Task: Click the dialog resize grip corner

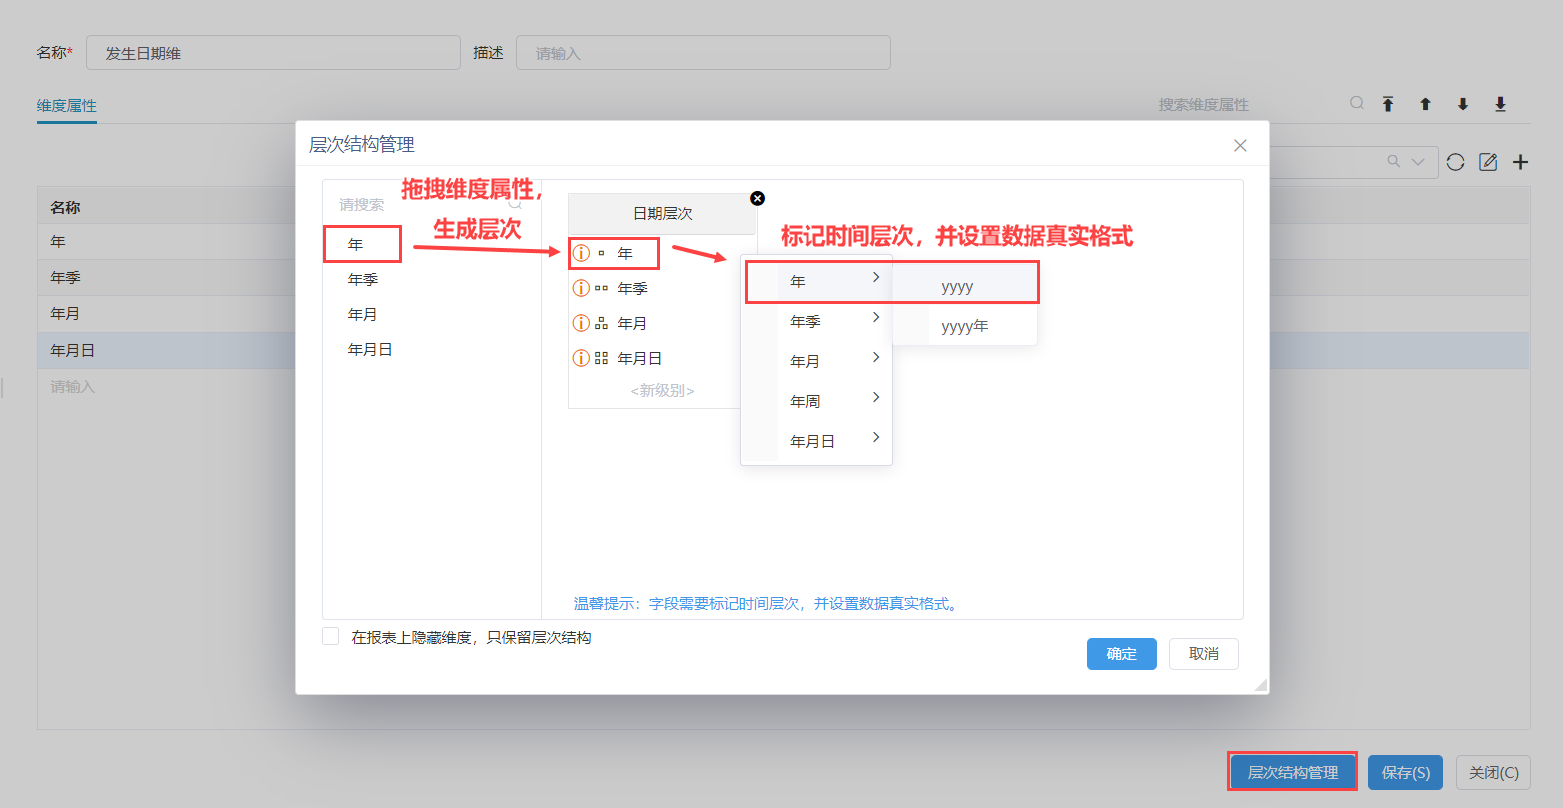Action: [x=1260, y=685]
